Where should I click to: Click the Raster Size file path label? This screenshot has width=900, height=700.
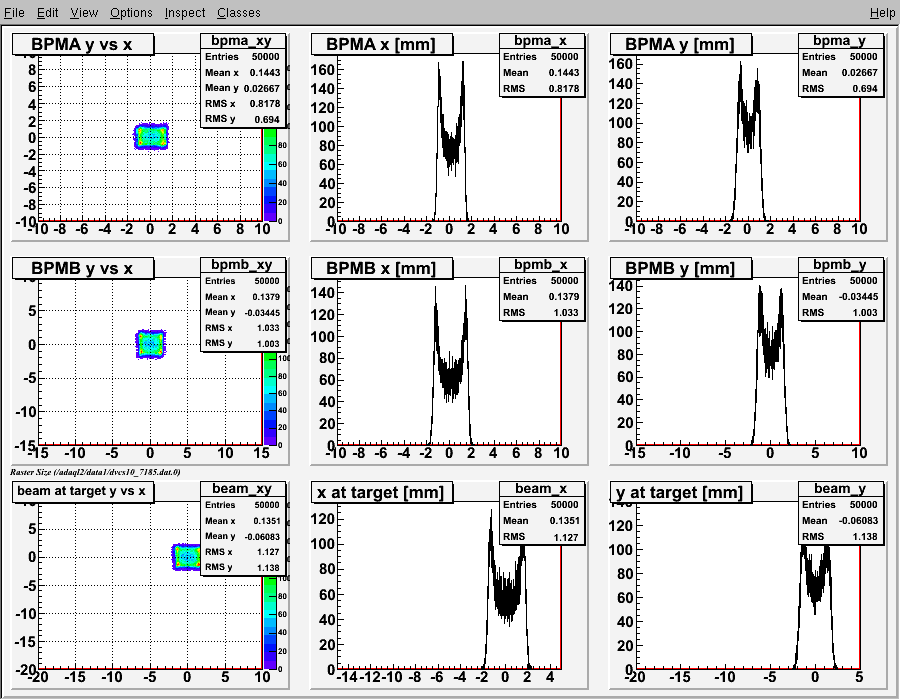[x=95, y=472]
